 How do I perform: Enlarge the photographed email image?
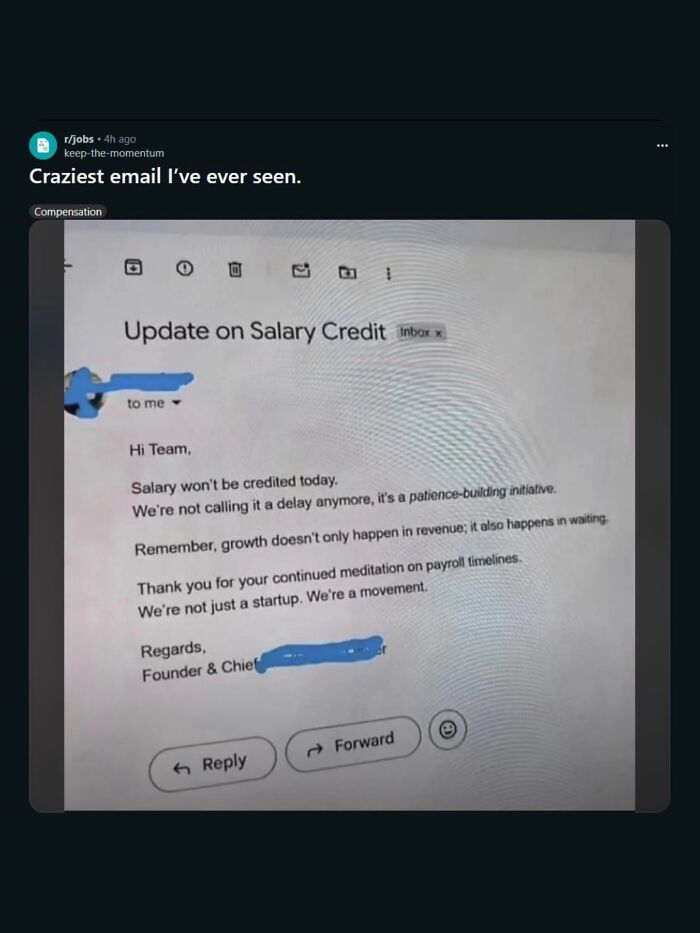tap(349, 515)
